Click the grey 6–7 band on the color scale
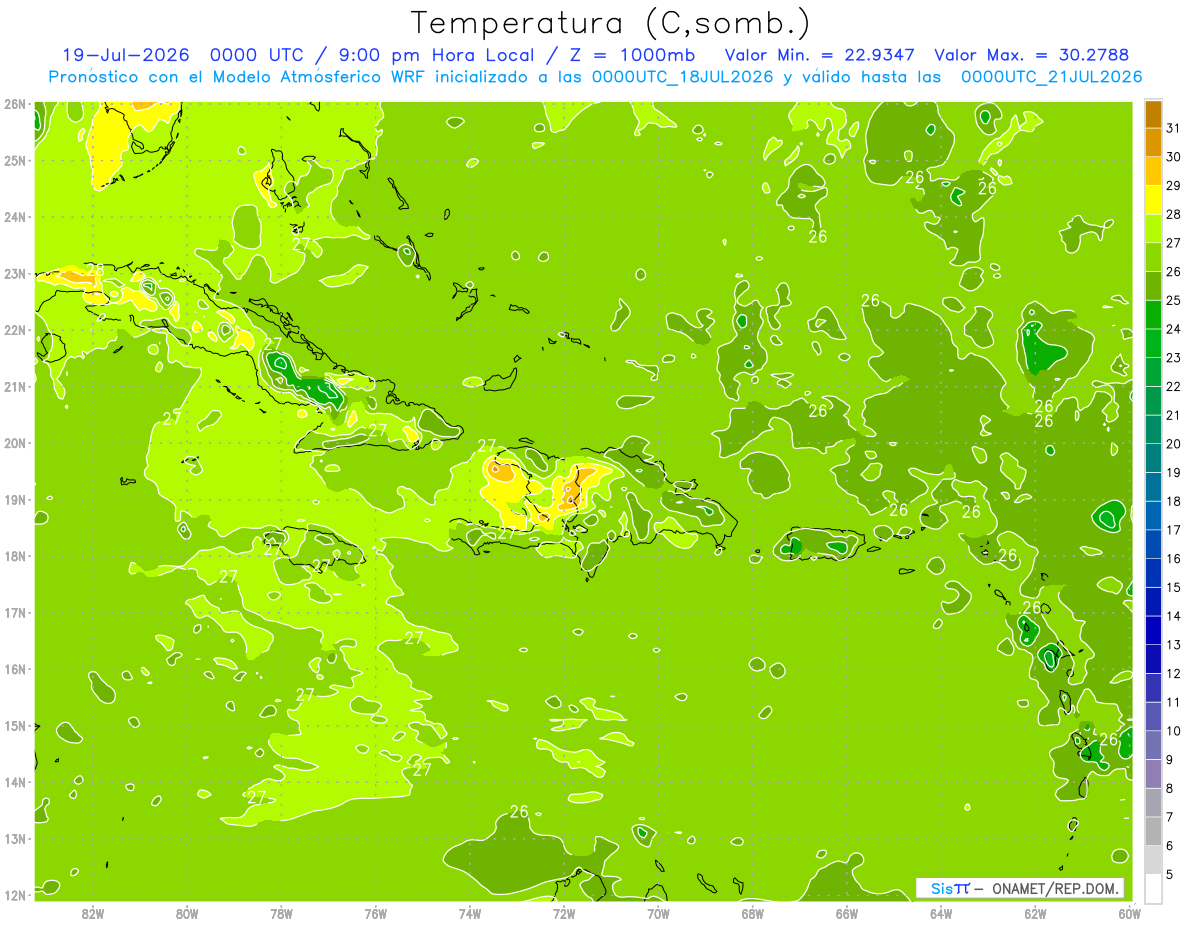 tap(1153, 831)
